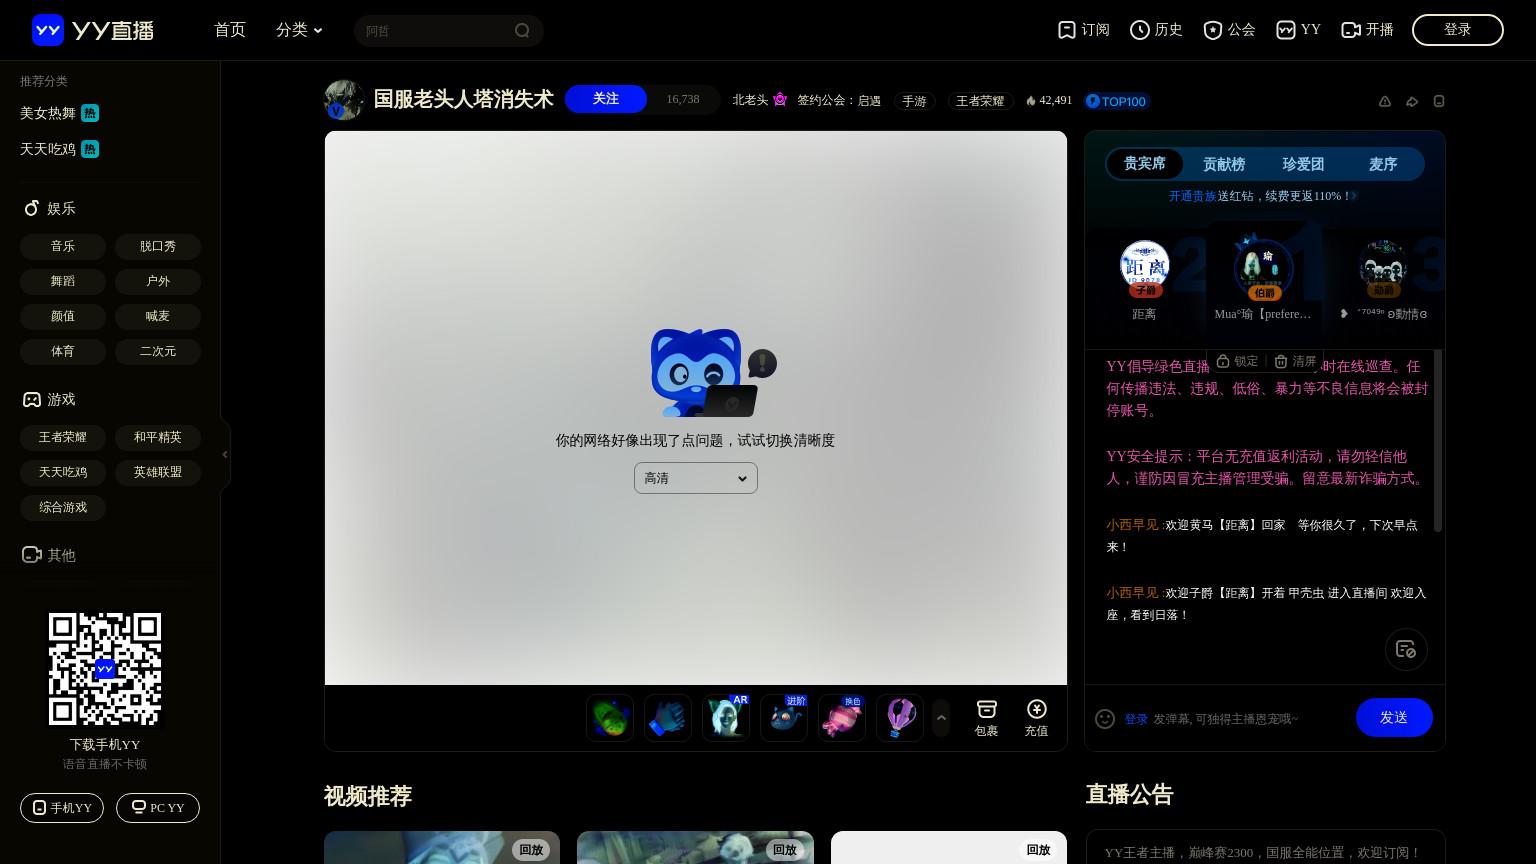Image resolution: width=1536 pixels, height=864 pixels.
Task: Click the 开通贵族 link
Action: (x=1193, y=196)
